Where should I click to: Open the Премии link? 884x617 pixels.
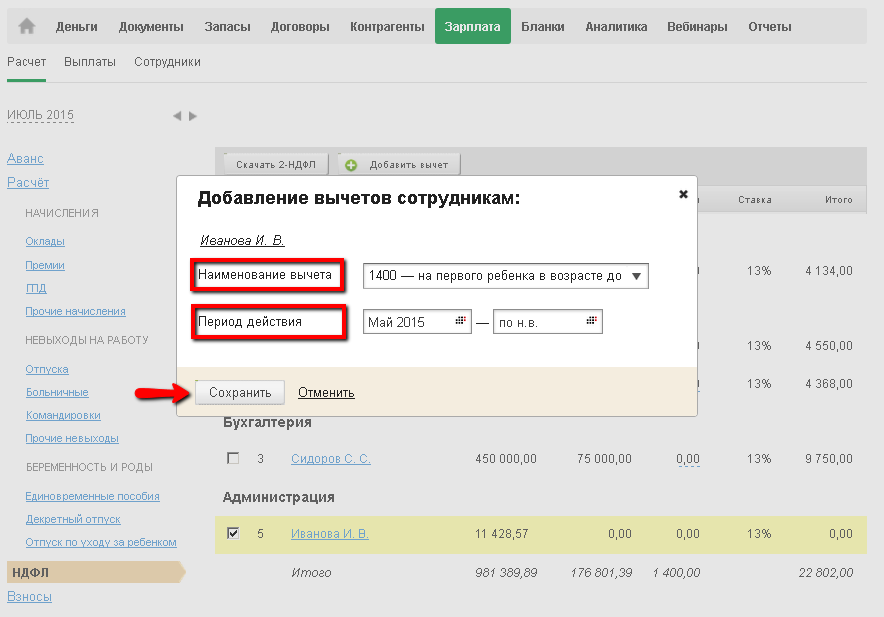click(x=45, y=265)
